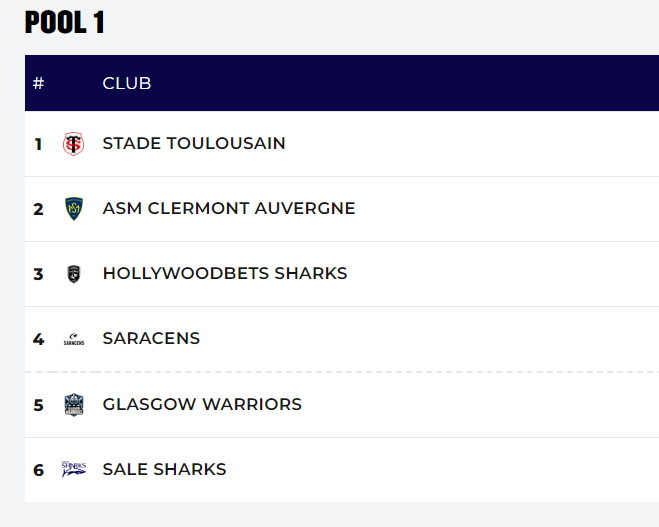659x527 pixels.
Task: Click the # rank column header
Action: 39,83
